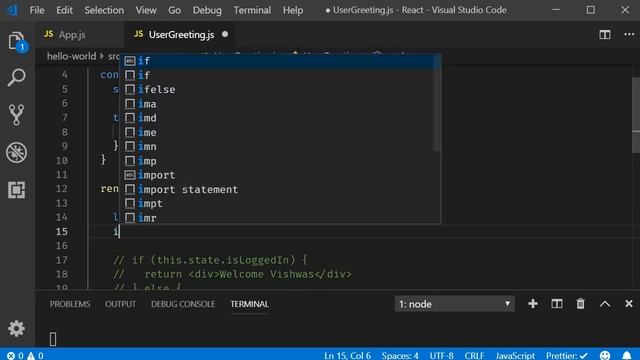Open the File menu
640x360 pixels.
[x=37, y=10]
